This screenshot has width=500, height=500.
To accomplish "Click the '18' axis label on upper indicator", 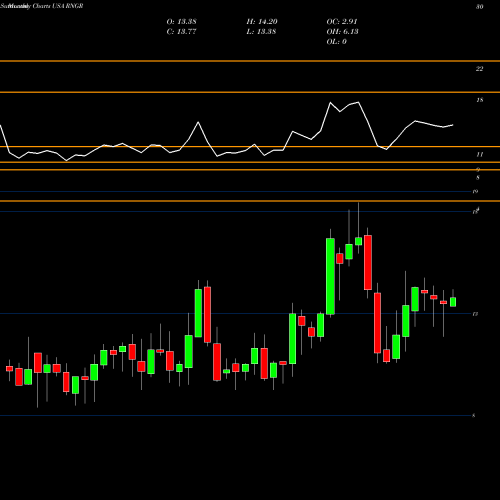I will click(x=480, y=100).
